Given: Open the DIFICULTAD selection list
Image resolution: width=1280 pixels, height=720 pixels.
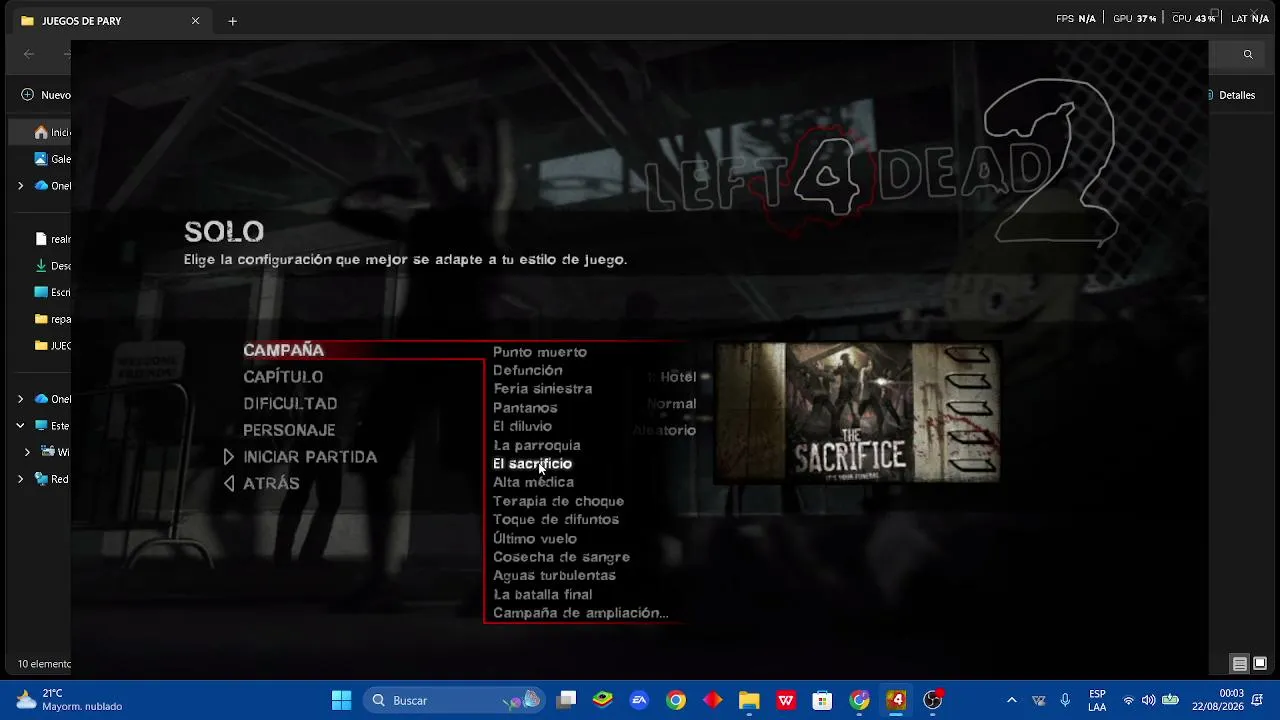Looking at the screenshot, I should coord(290,404).
